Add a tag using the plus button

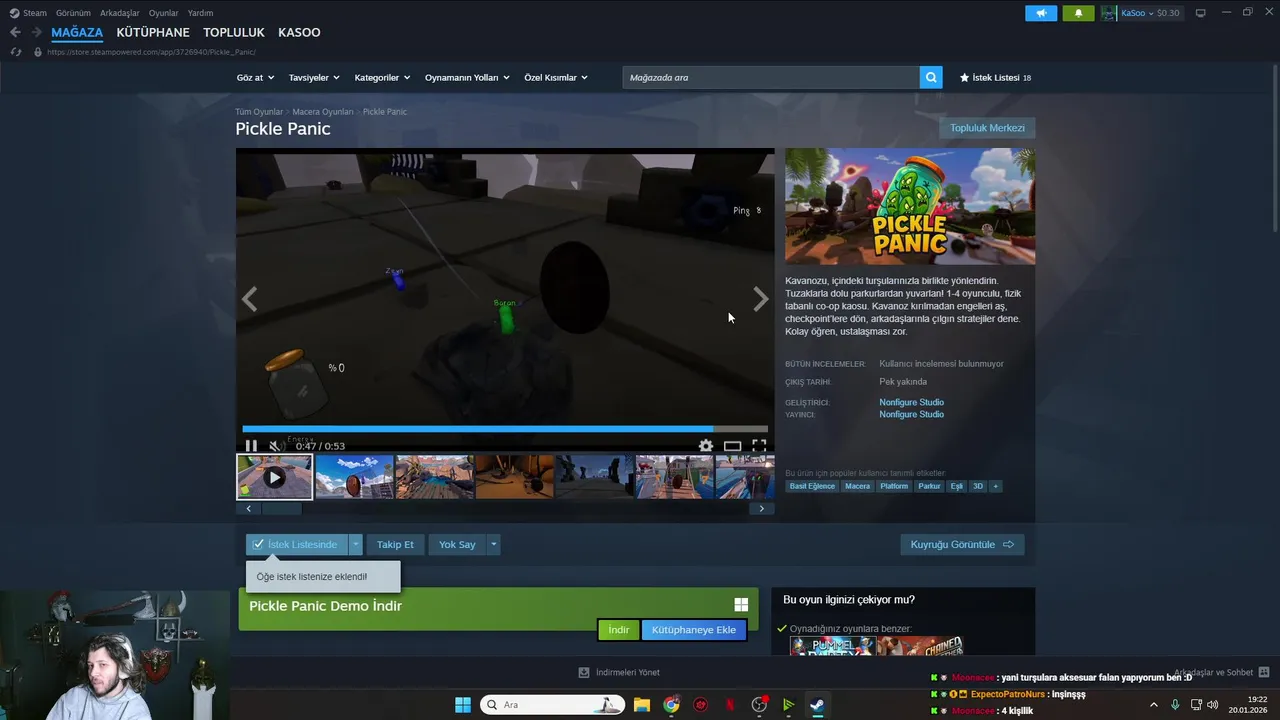point(995,486)
